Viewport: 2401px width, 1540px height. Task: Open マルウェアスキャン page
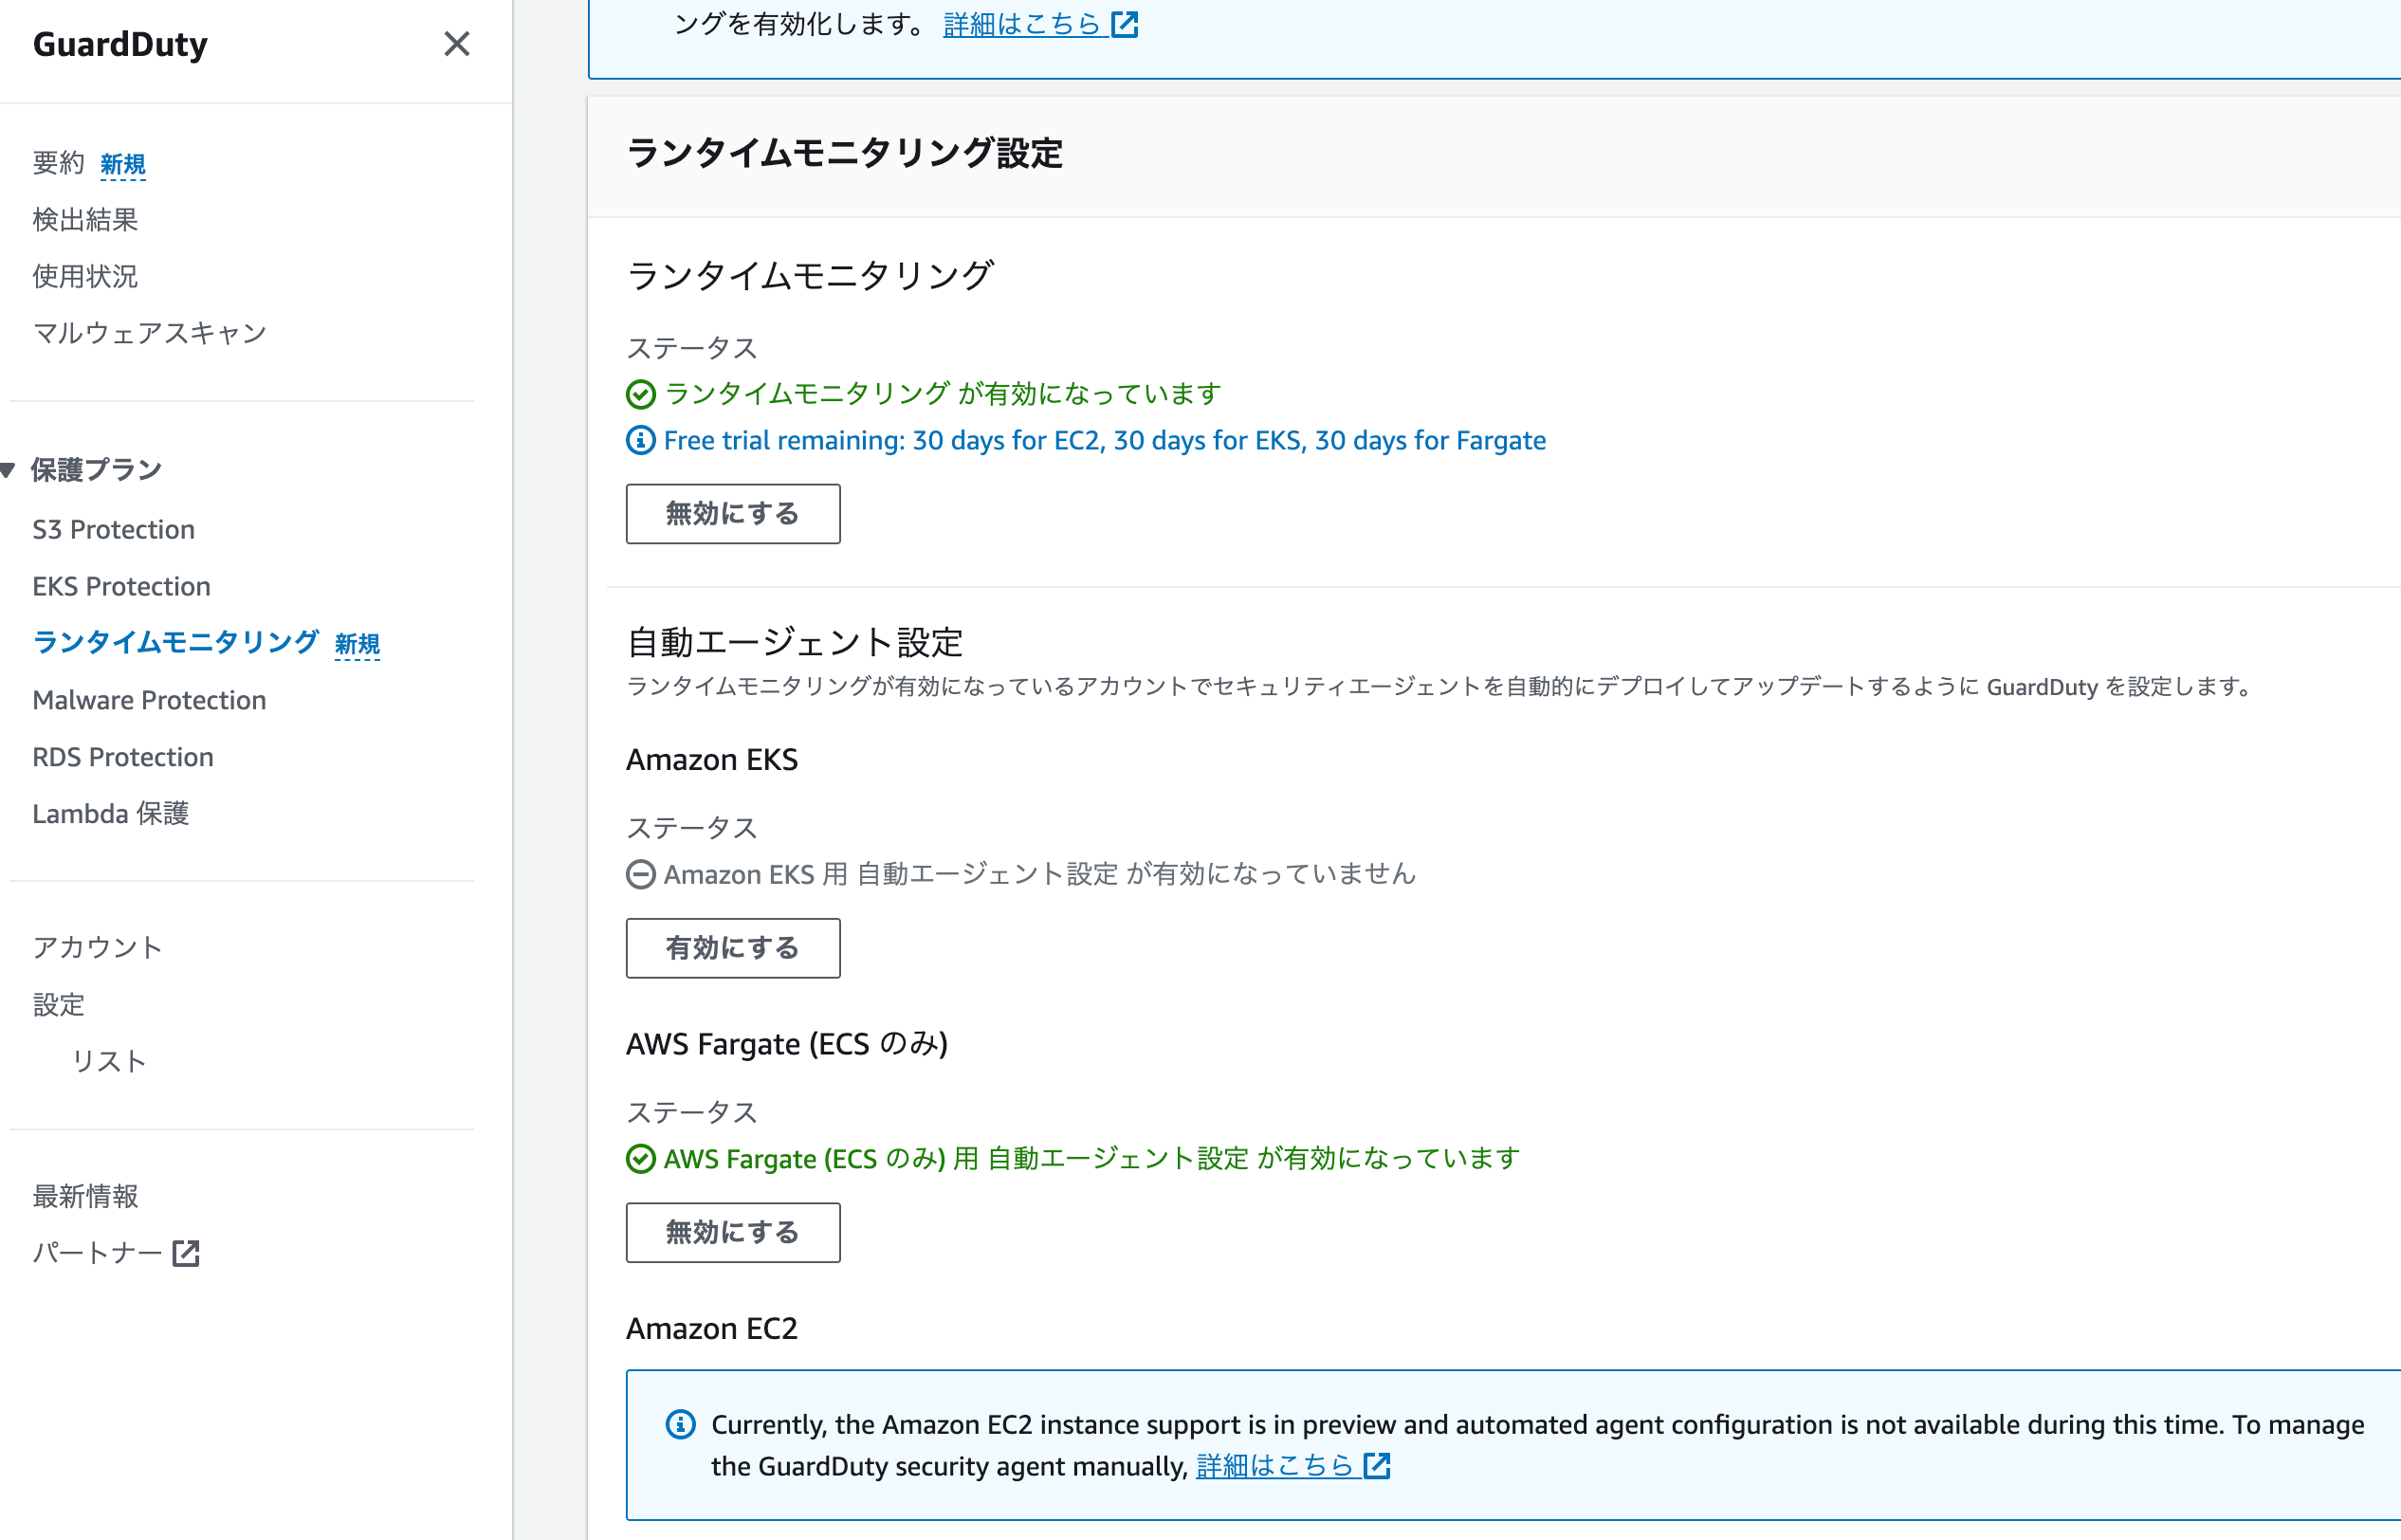point(150,333)
